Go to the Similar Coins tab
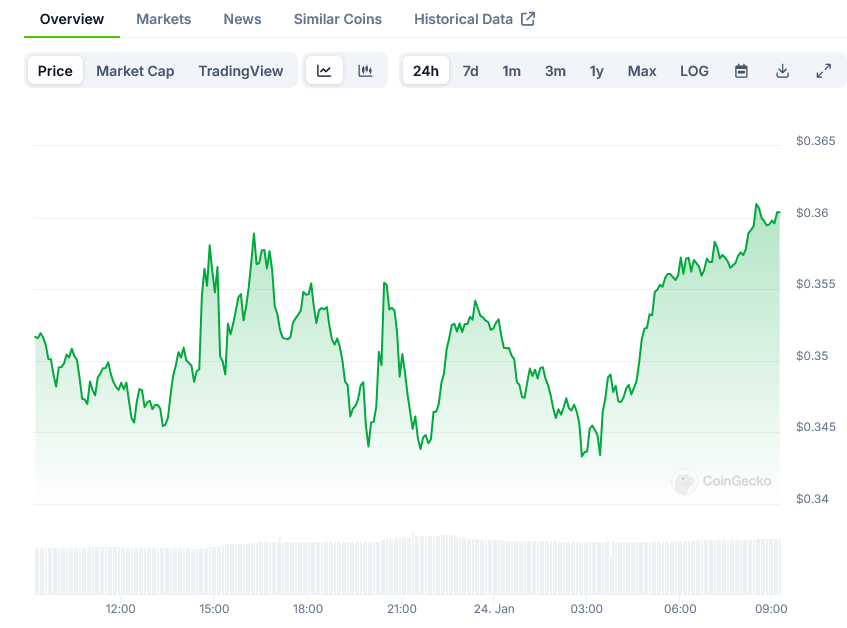The image size is (847, 628). pos(337,19)
